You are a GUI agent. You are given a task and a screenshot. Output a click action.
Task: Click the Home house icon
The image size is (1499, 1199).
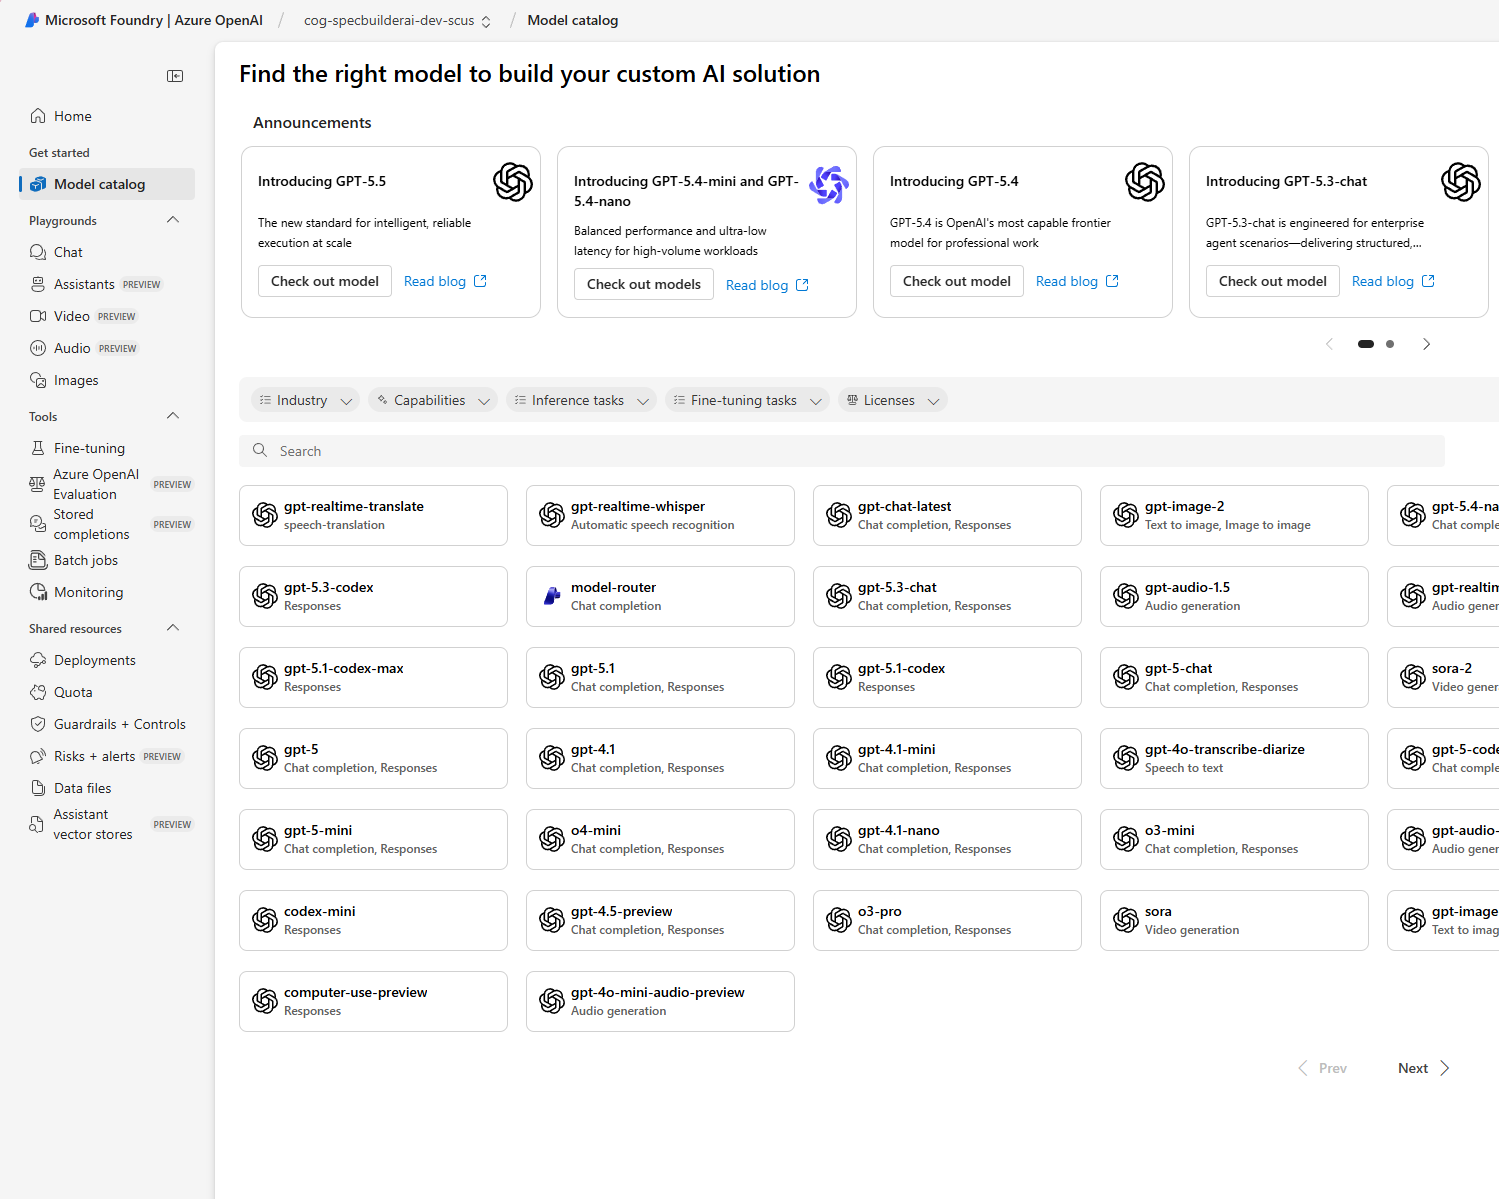click(x=38, y=116)
